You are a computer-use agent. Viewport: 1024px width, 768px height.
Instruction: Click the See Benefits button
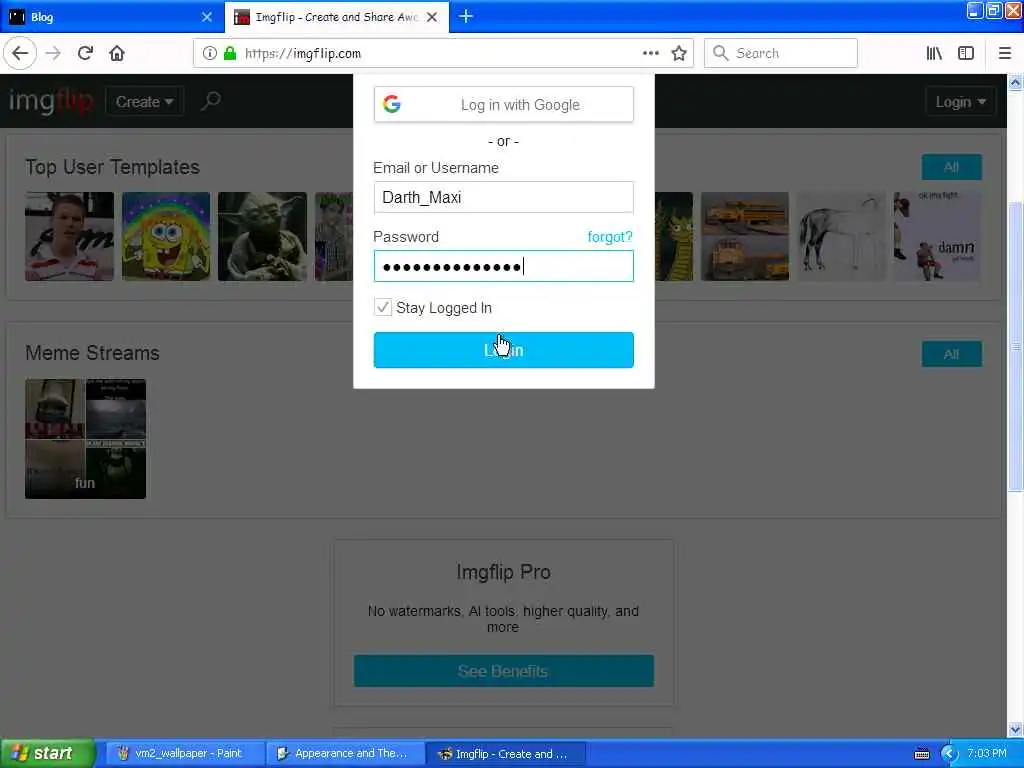504,671
